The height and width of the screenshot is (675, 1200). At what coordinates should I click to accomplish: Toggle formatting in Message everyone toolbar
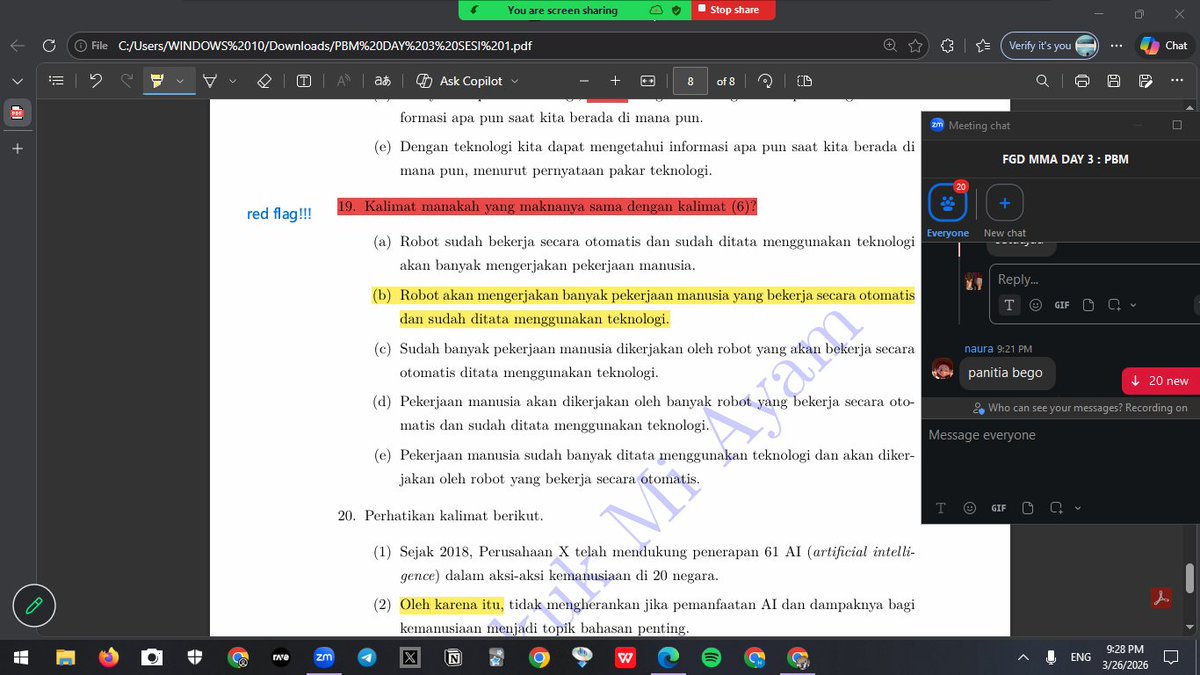(941, 508)
